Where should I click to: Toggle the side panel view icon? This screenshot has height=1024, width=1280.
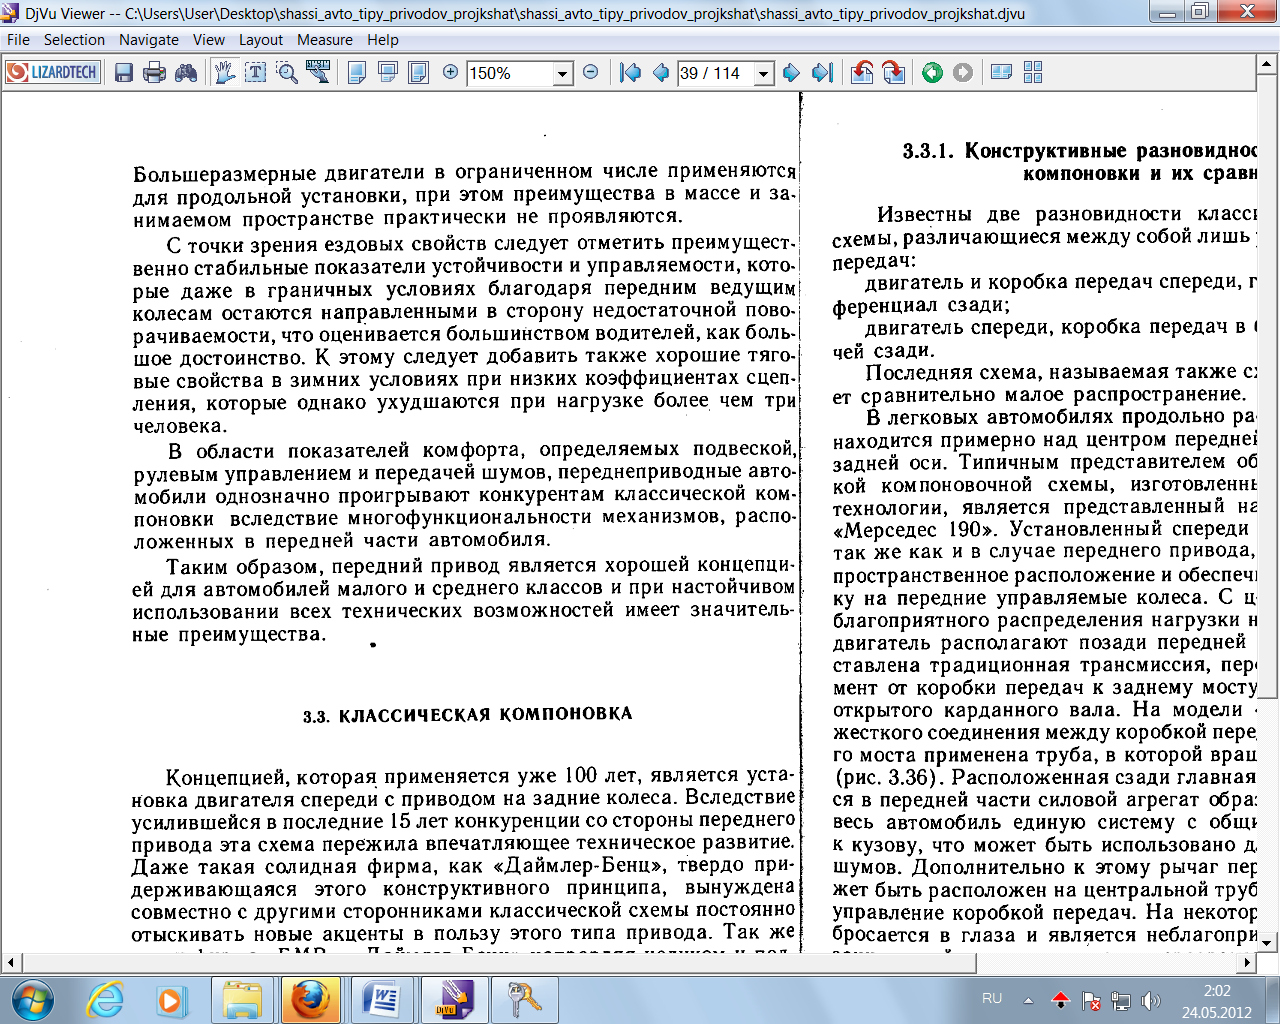1001,73
